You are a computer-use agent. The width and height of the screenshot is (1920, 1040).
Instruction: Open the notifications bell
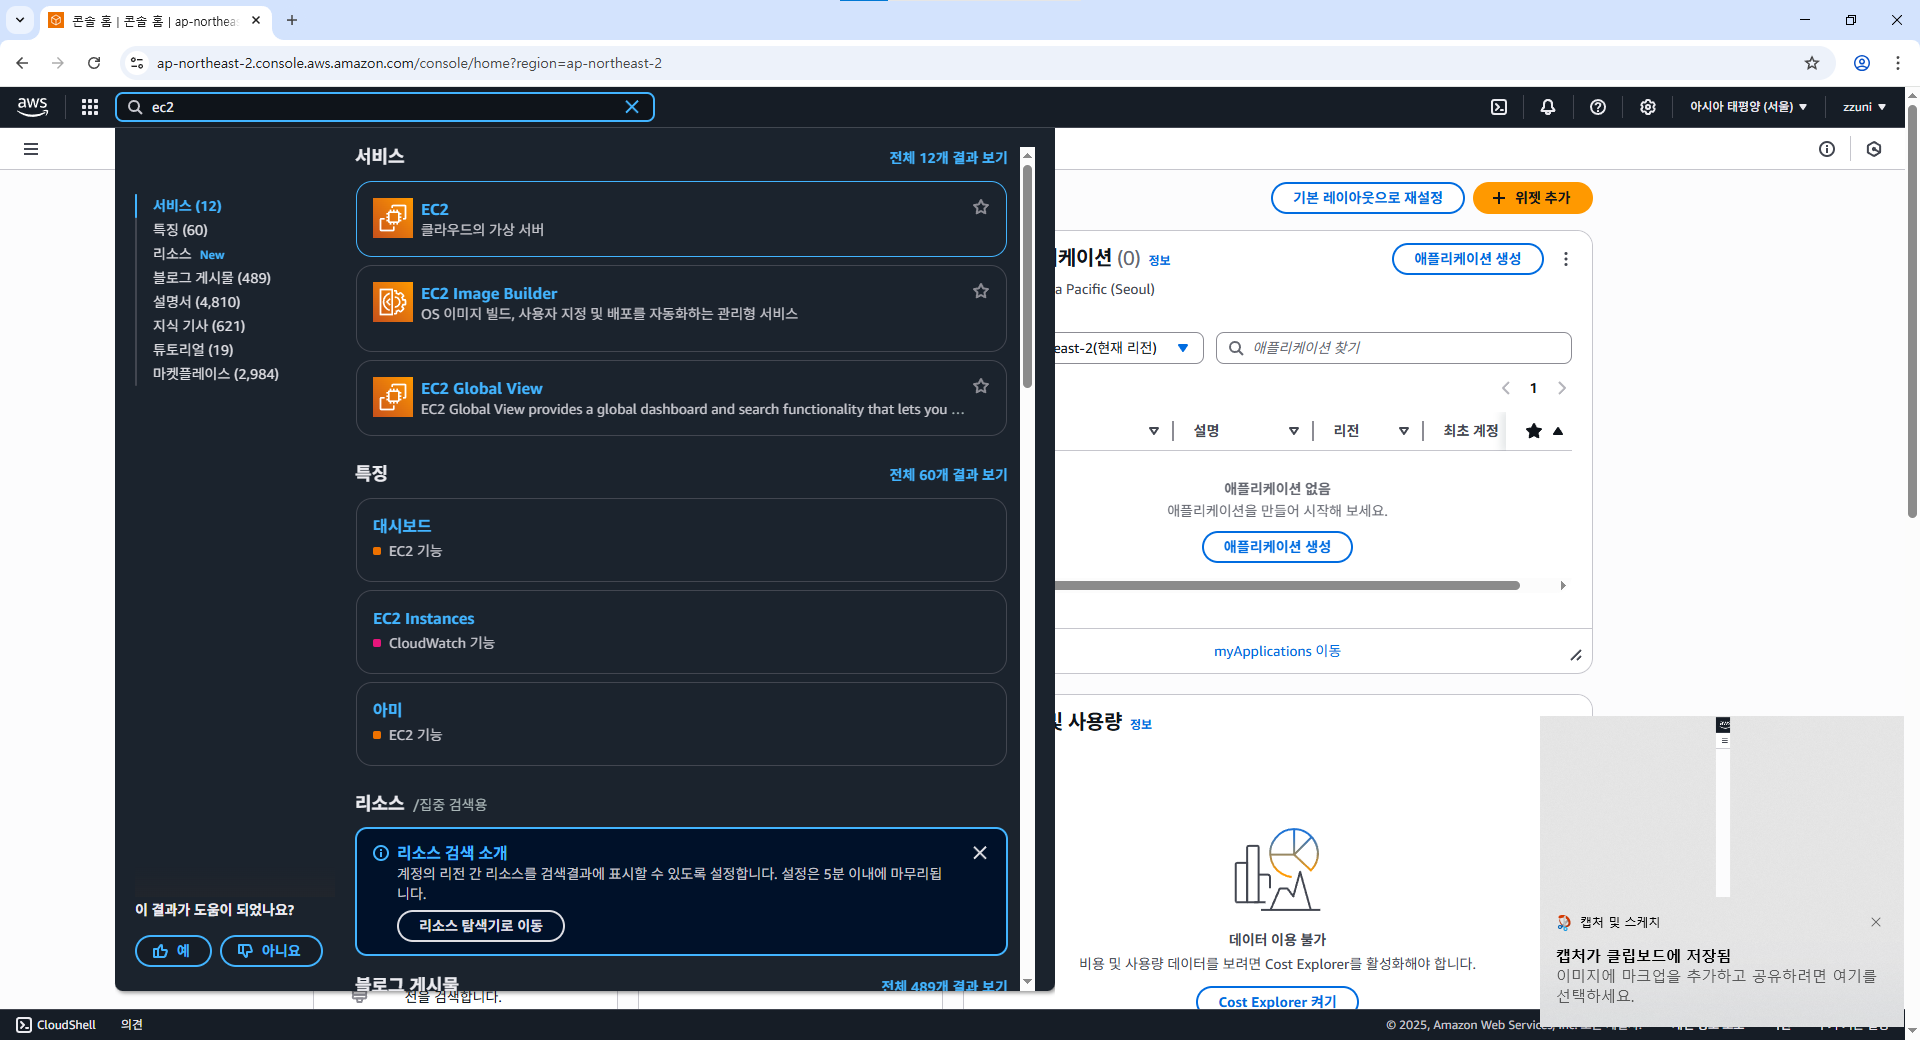[x=1548, y=107]
